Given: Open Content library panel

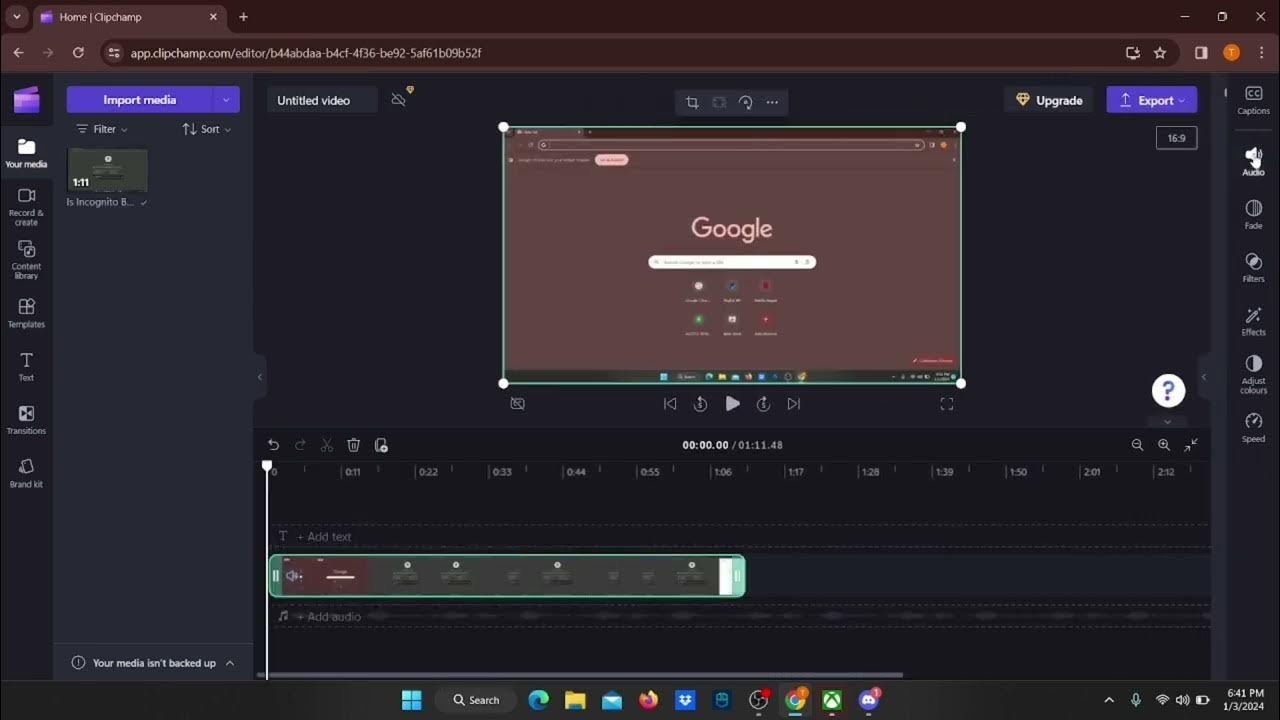Looking at the screenshot, I should click(26, 260).
